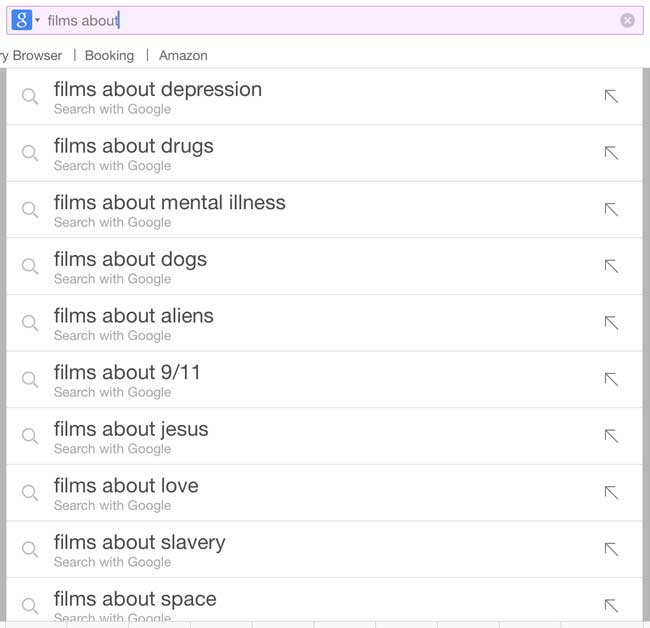The width and height of the screenshot is (650, 628).
Task: Choose the 'films about space' suggestion
Action: coord(135,604)
